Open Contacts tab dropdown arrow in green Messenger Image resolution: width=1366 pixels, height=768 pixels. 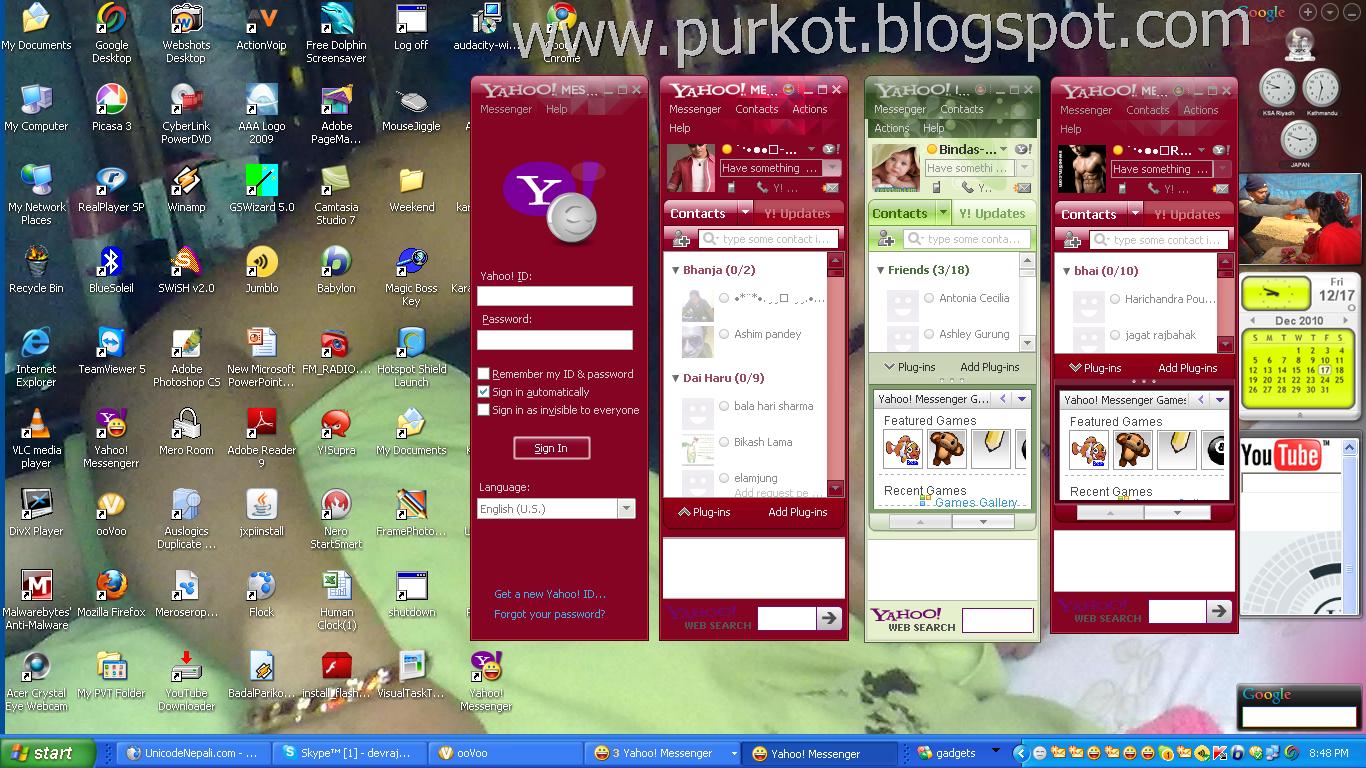[943, 213]
